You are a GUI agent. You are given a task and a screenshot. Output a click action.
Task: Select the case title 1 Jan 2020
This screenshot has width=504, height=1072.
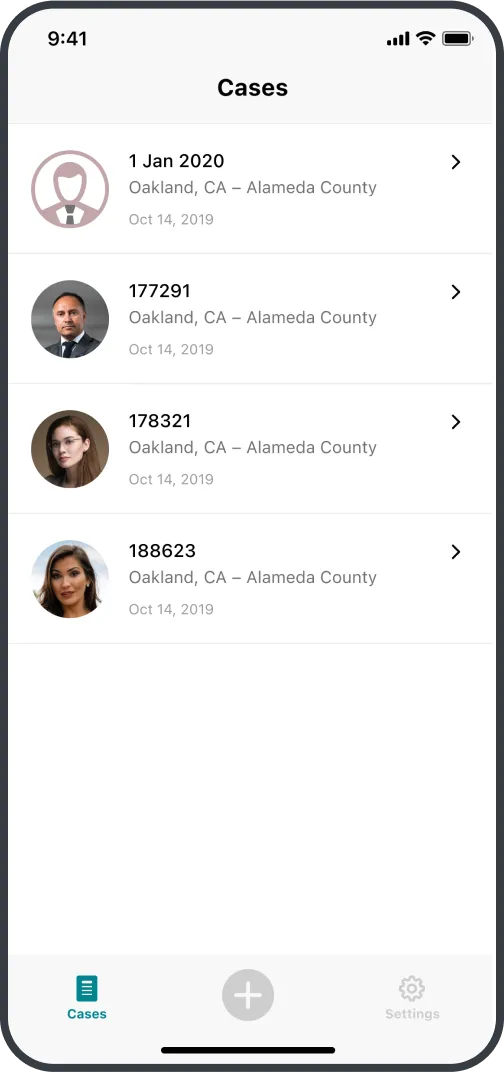pos(176,161)
